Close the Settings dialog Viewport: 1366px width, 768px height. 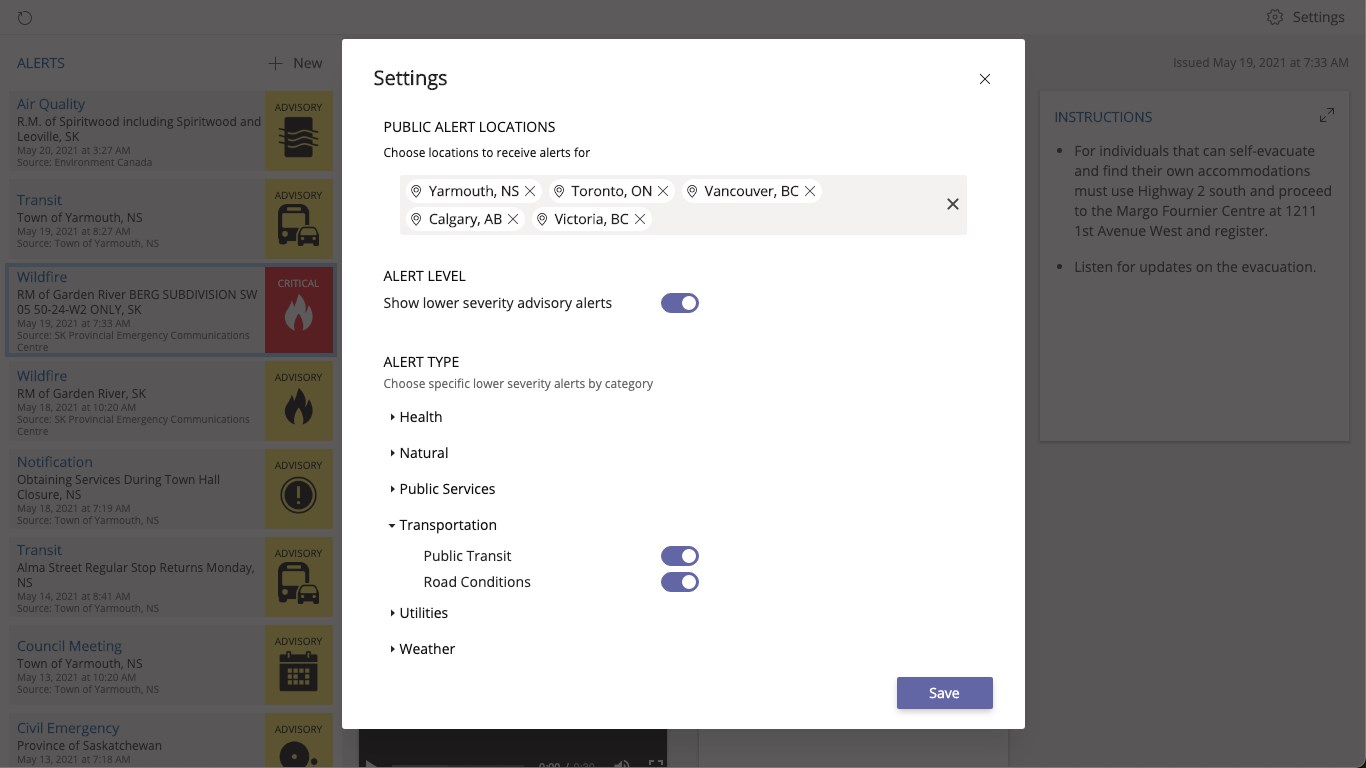985,79
